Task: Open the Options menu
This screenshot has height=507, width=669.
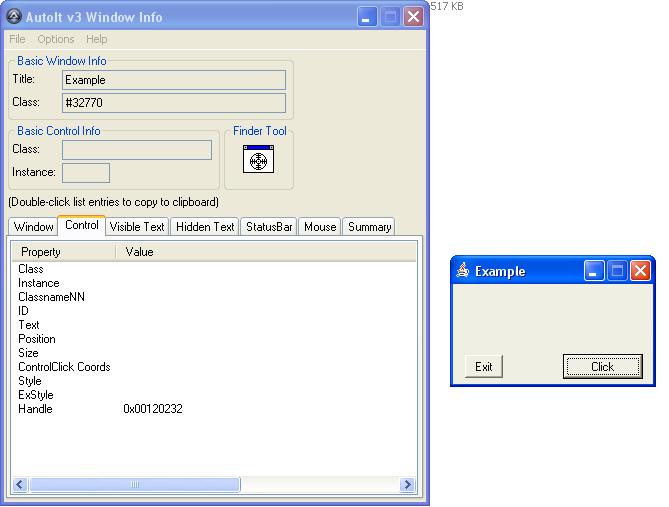Action: [56, 39]
